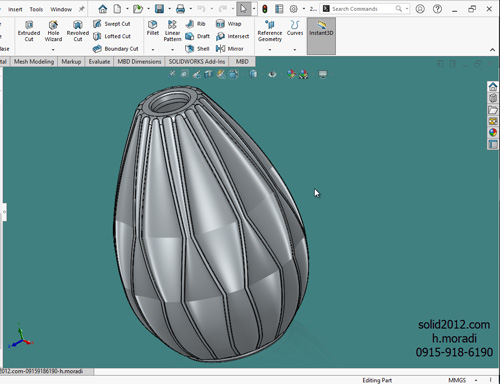Select the Draft feature
Screen dimensions: 500x384
(197, 36)
